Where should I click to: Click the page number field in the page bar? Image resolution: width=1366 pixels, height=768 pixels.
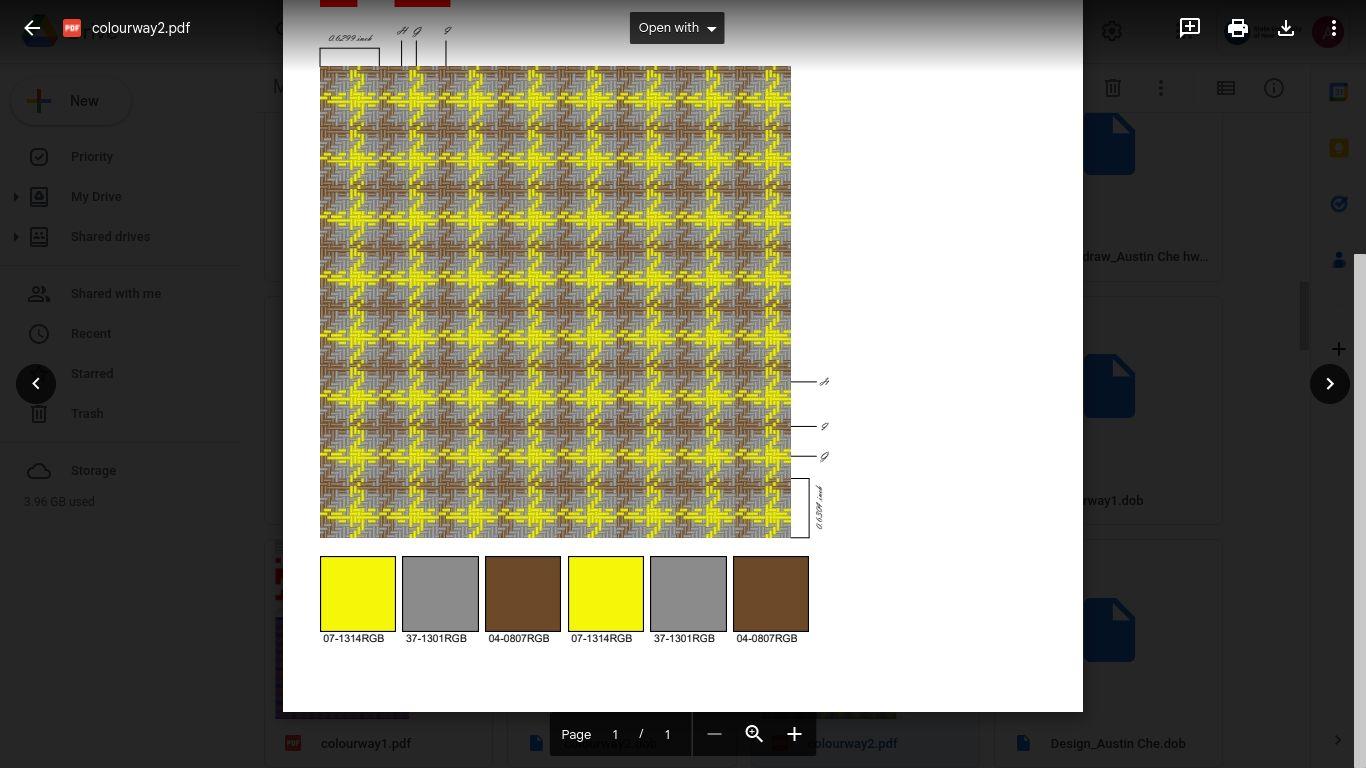coord(615,734)
